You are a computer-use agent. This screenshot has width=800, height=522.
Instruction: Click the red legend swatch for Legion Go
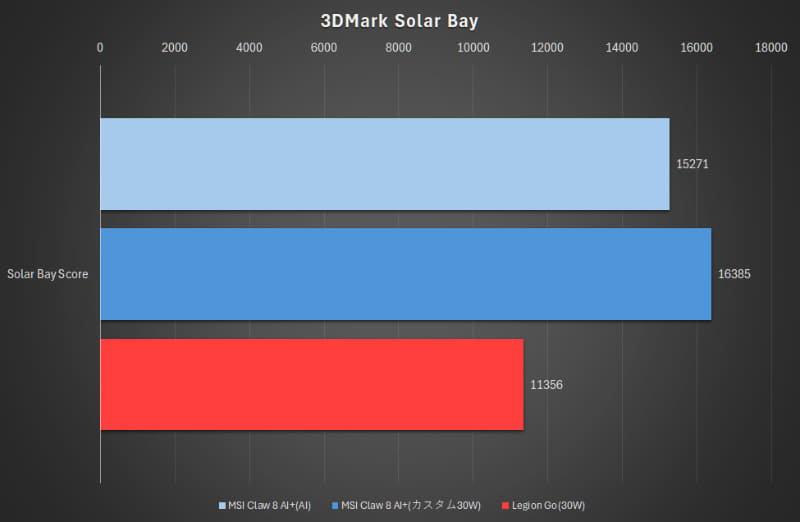point(506,506)
